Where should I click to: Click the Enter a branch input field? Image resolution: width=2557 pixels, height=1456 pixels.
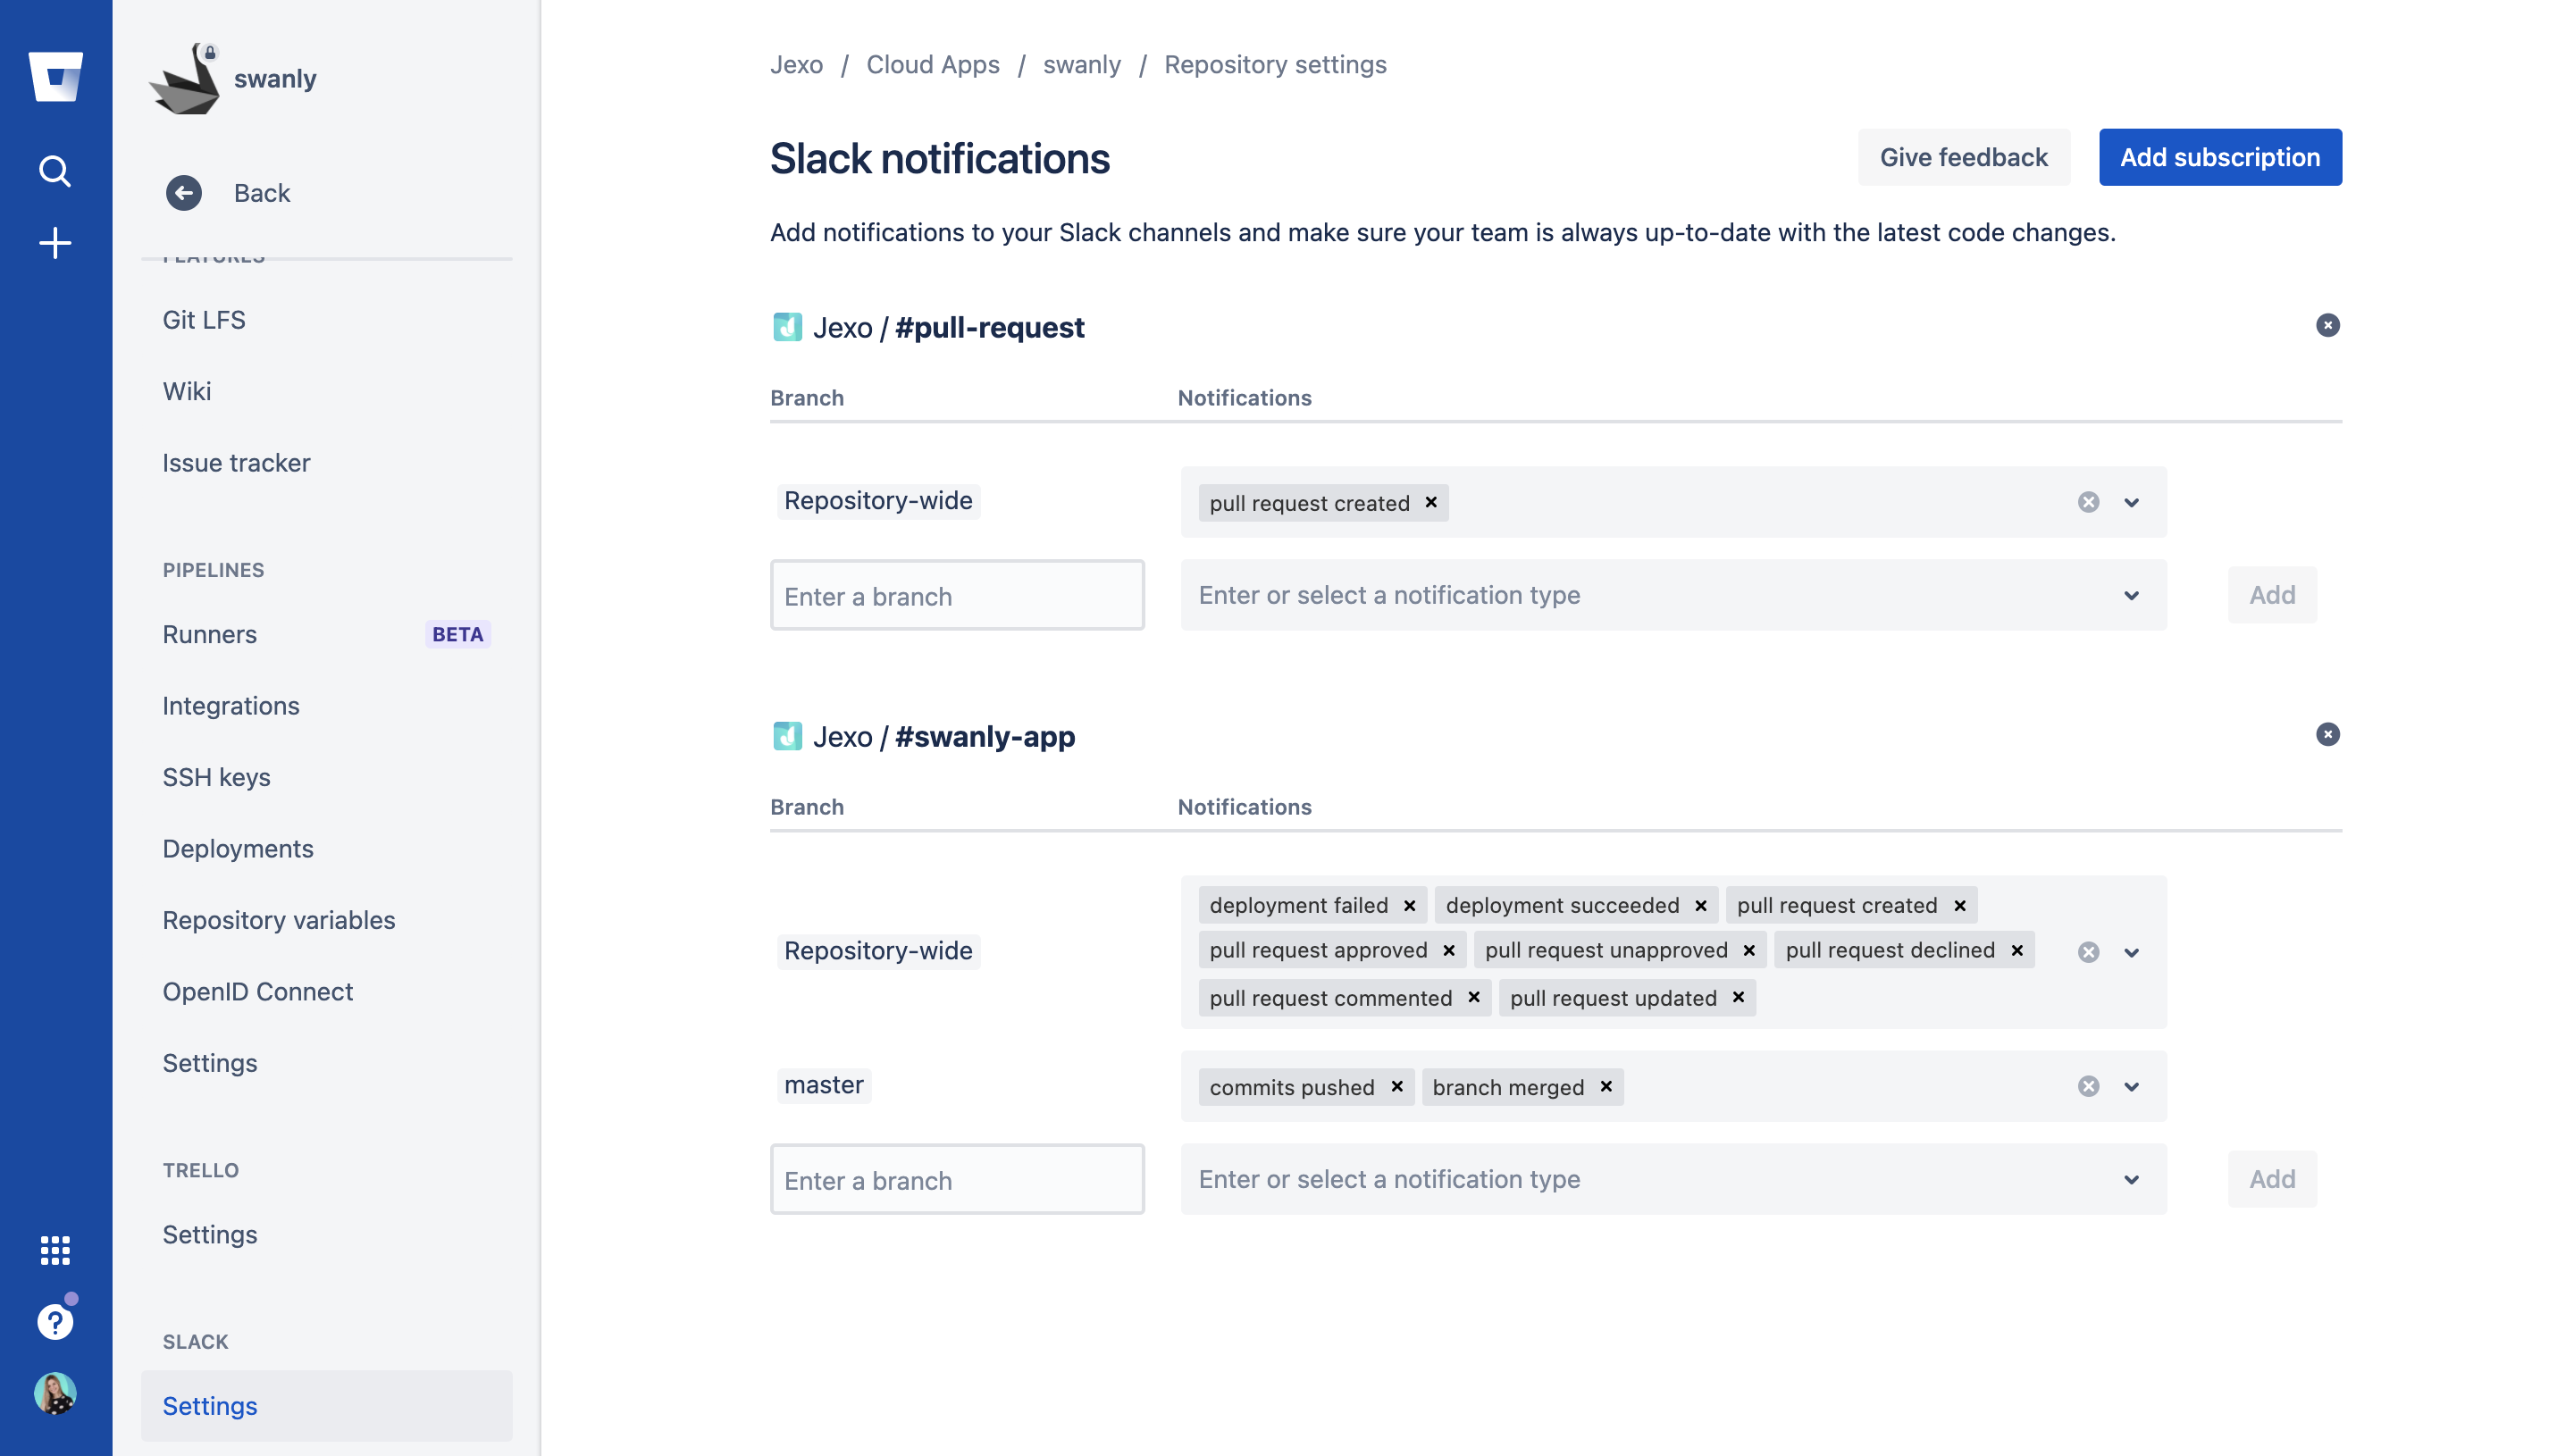coord(957,595)
